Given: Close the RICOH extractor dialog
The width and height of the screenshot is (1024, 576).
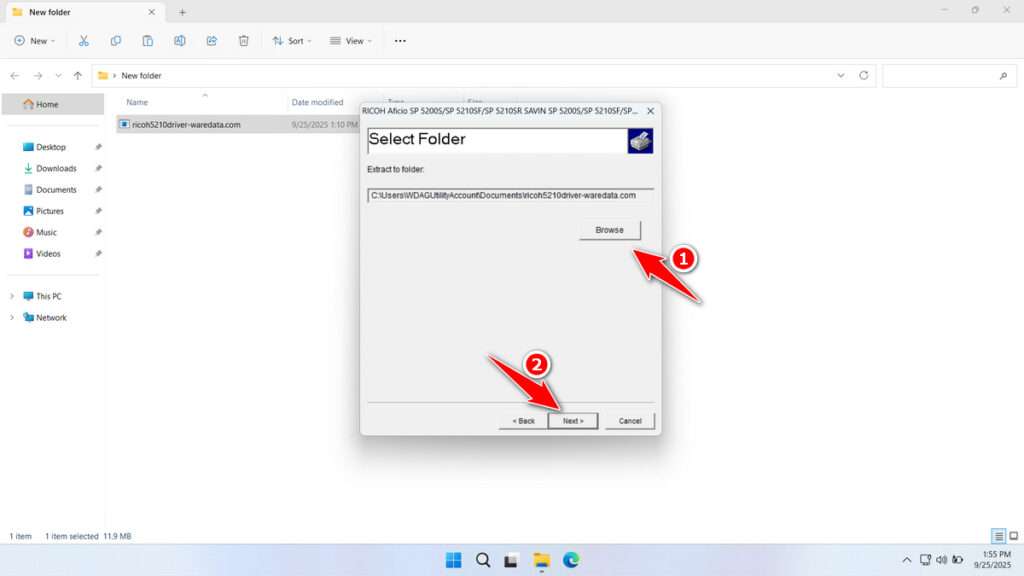Looking at the screenshot, I should (650, 111).
